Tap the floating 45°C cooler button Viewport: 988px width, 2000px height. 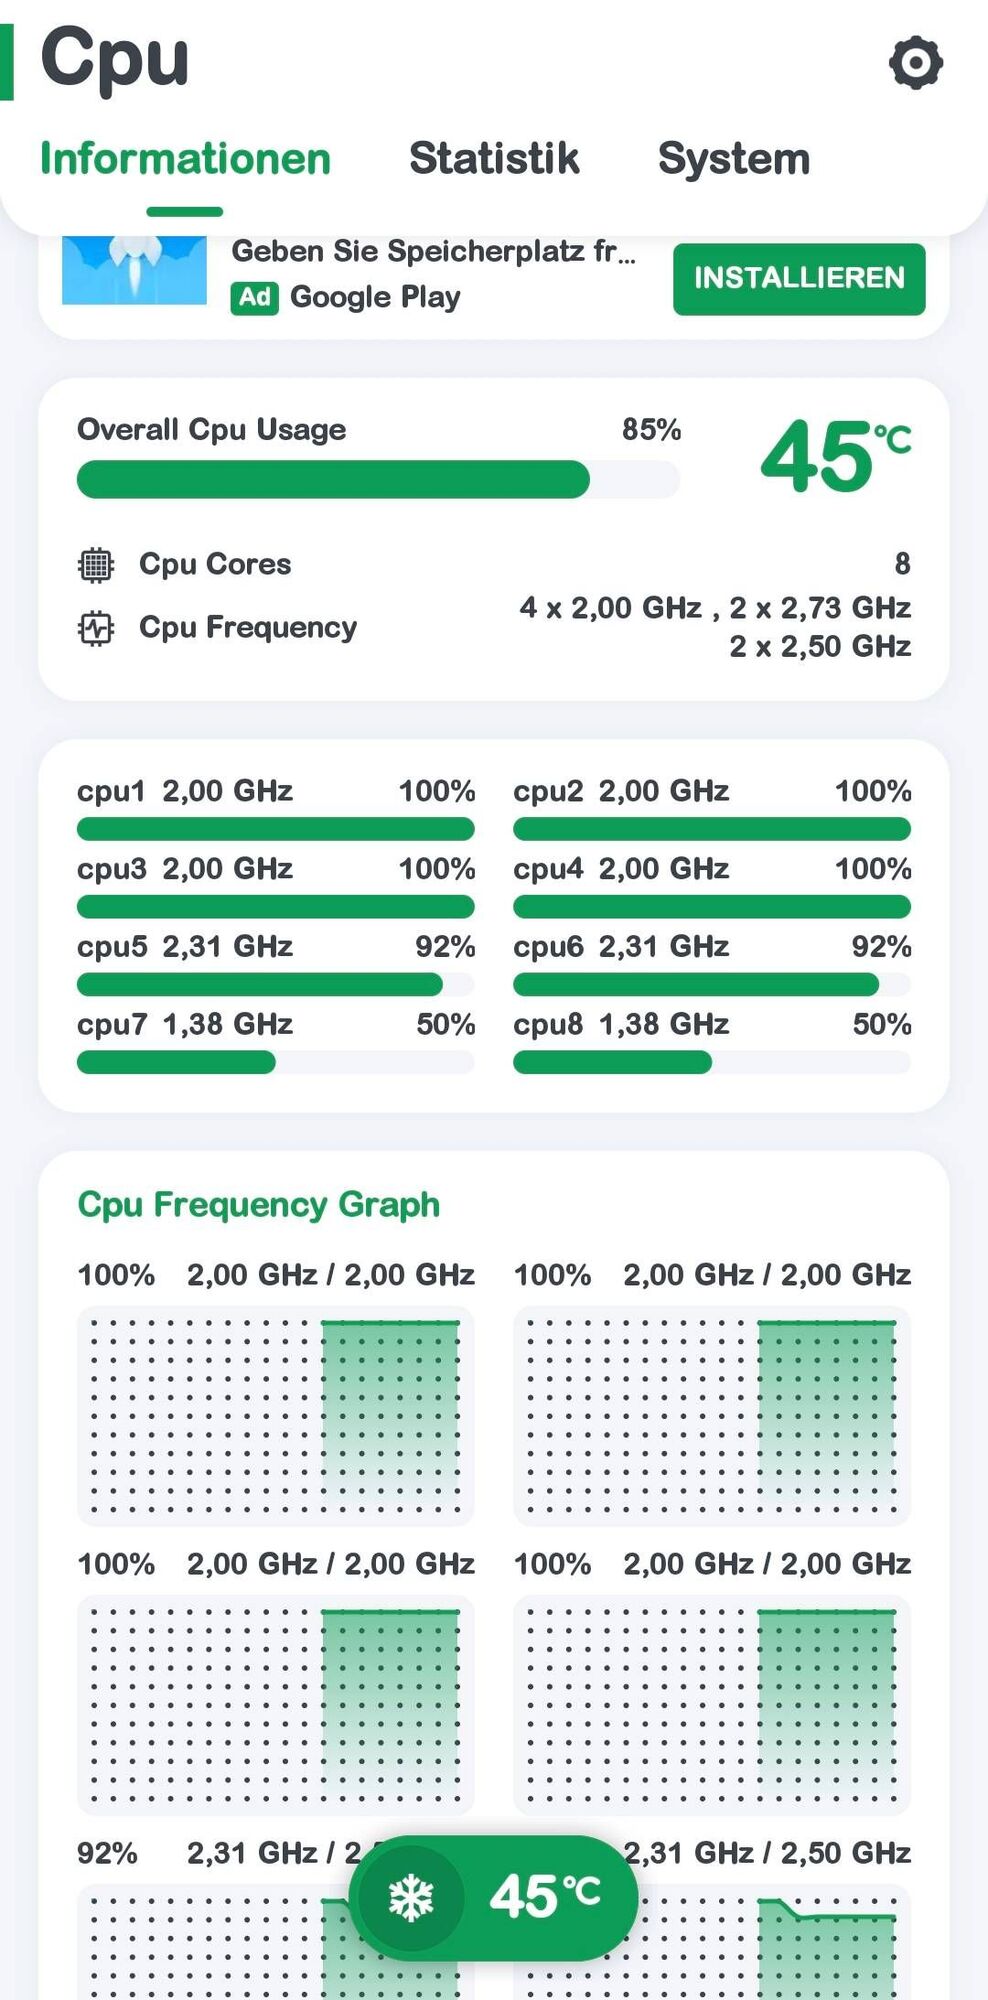point(493,1897)
